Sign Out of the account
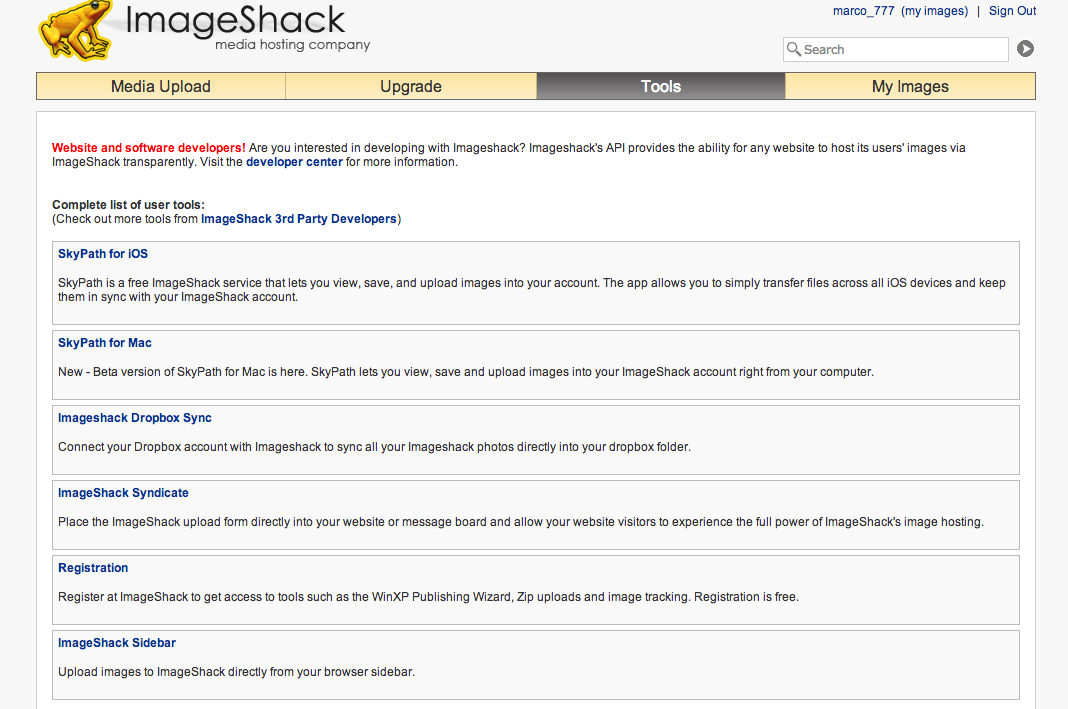The width and height of the screenshot is (1068, 709). [x=1012, y=11]
